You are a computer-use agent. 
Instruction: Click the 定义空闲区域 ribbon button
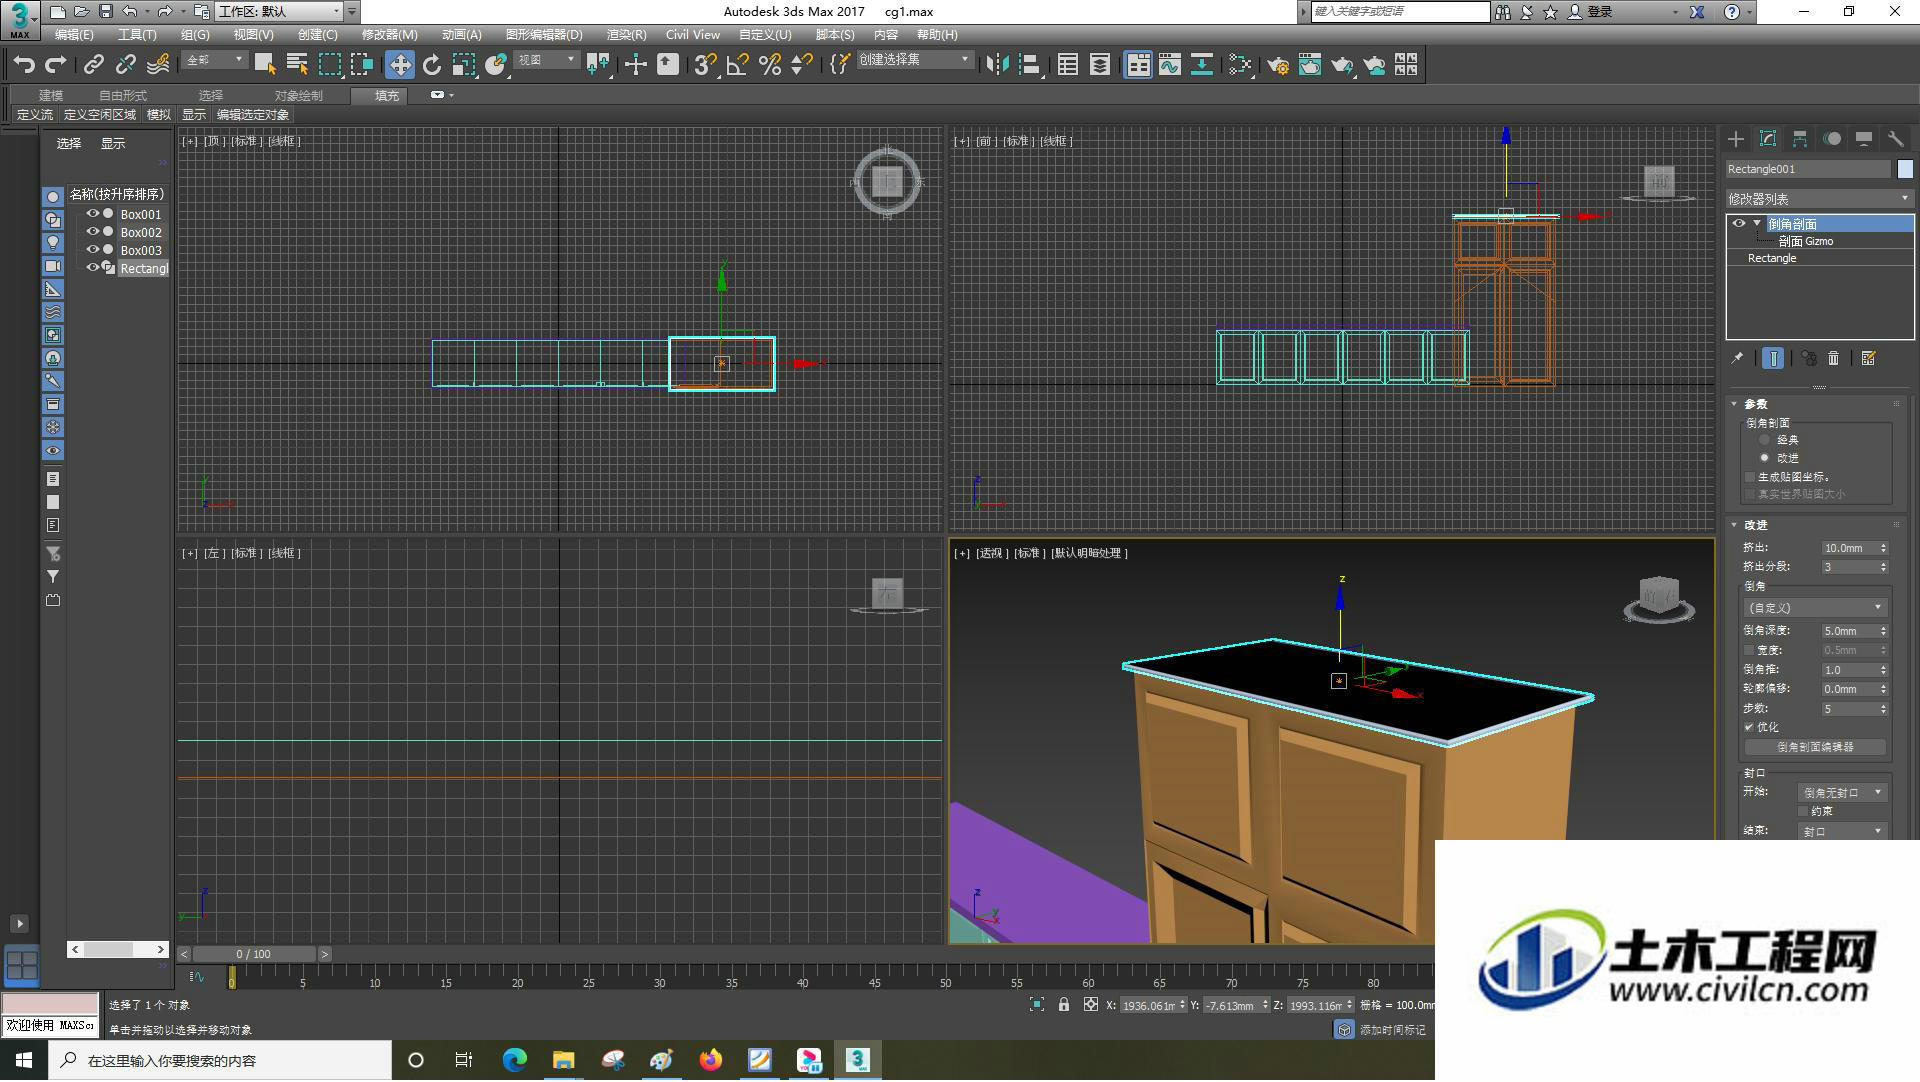(x=100, y=115)
